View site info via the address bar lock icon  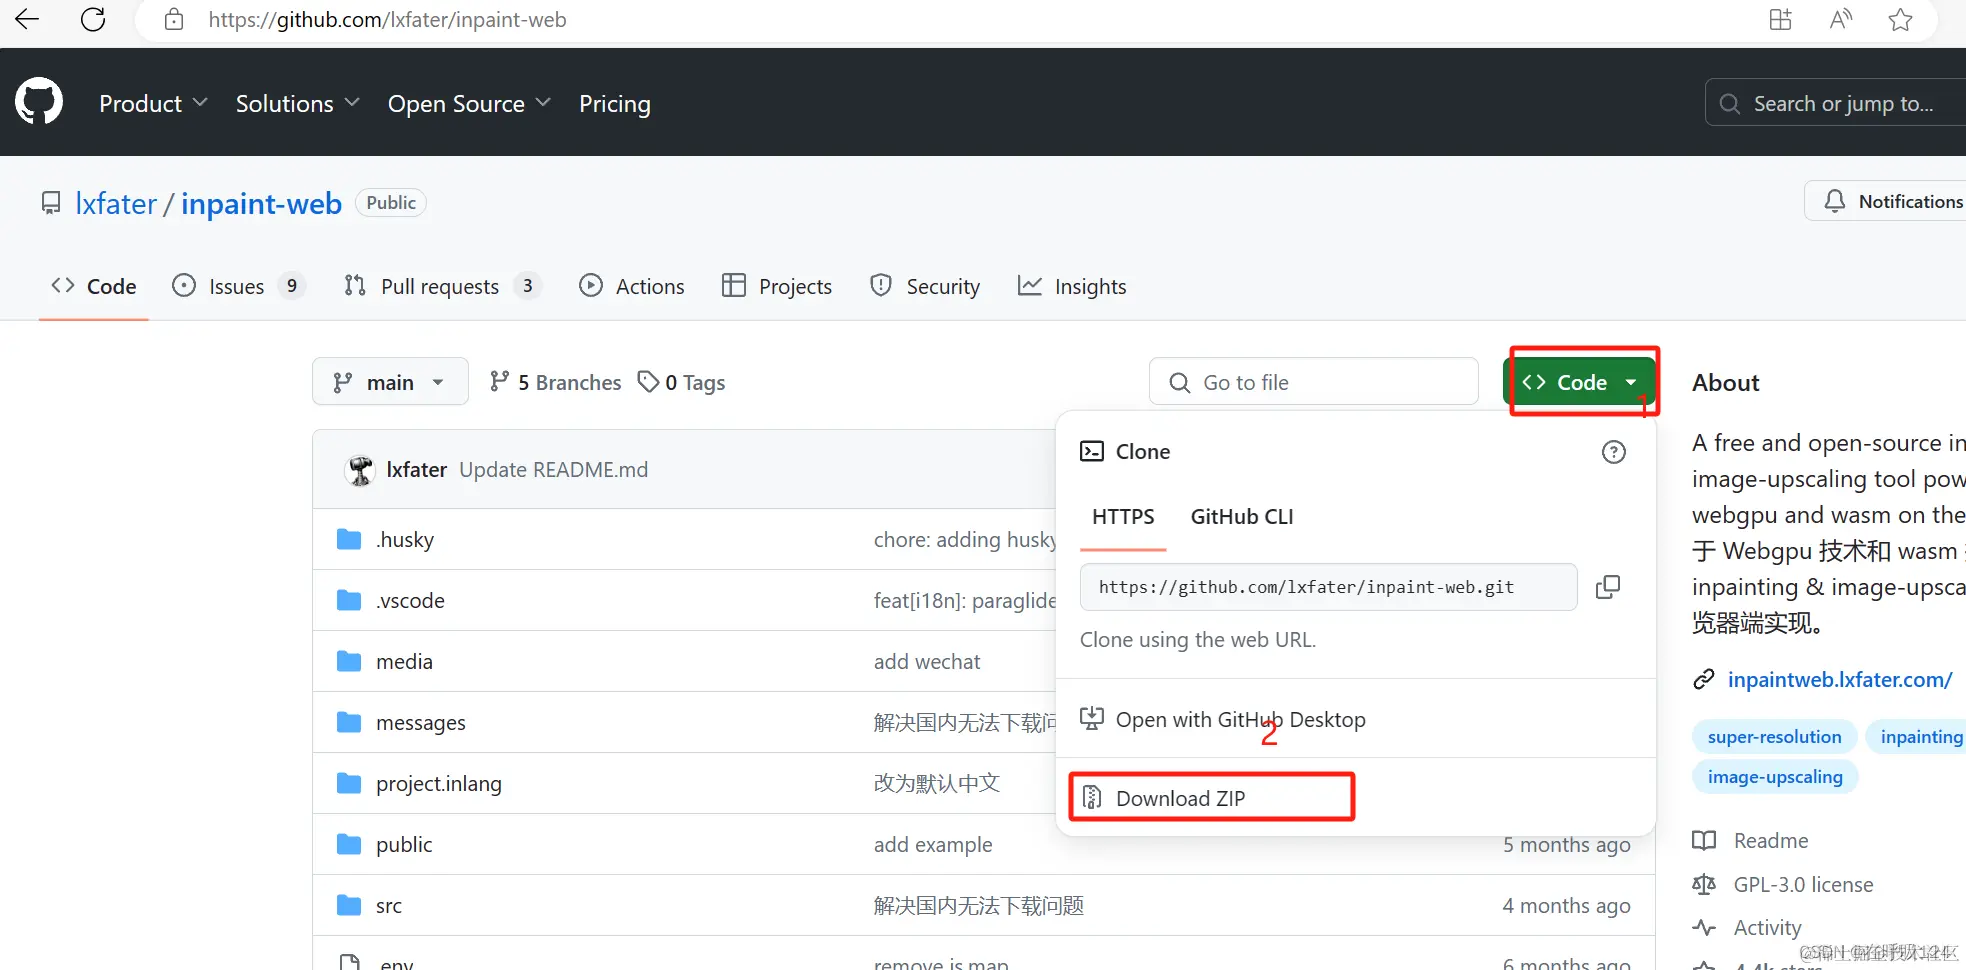coord(174,20)
